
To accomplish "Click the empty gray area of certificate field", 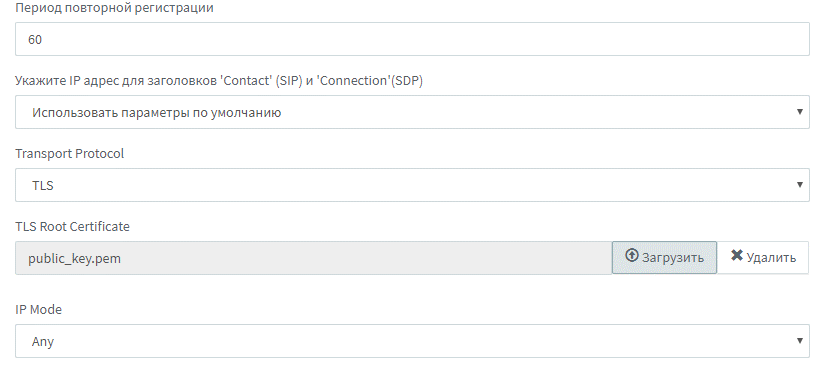I will pos(368,258).
